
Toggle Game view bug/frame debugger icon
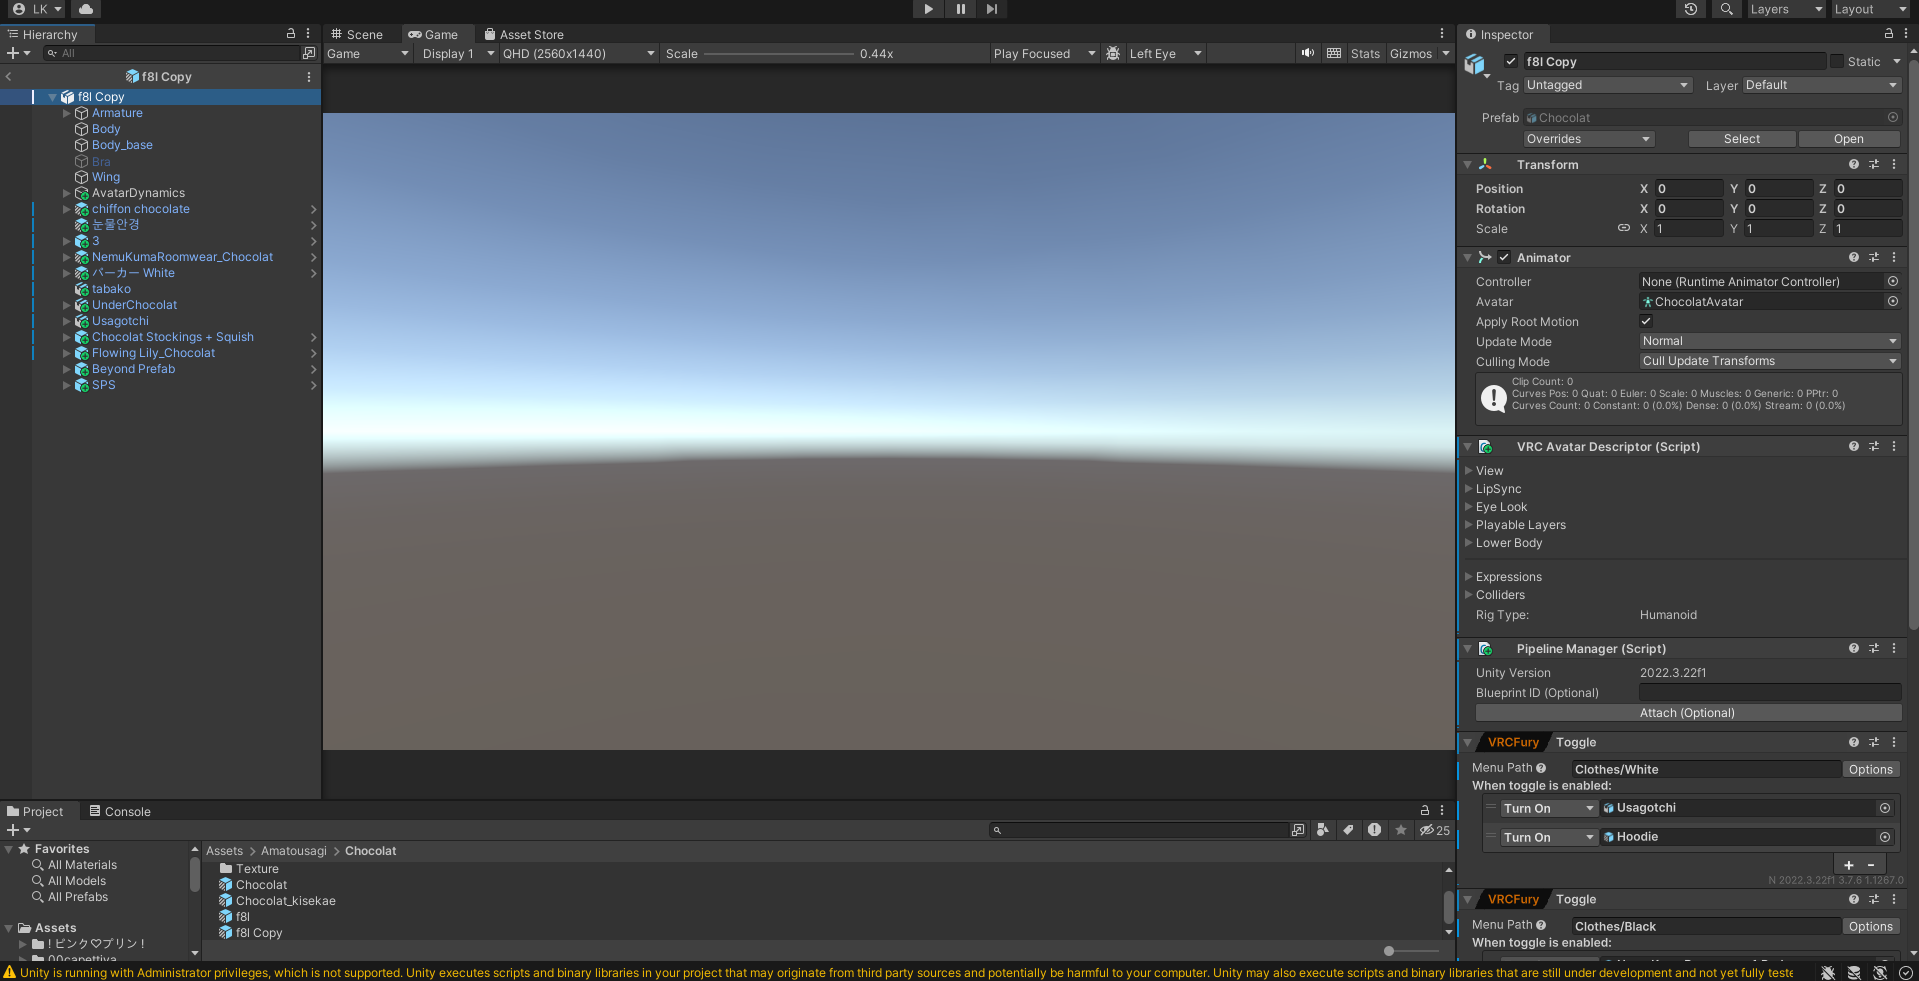click(x=1113, y=53)
